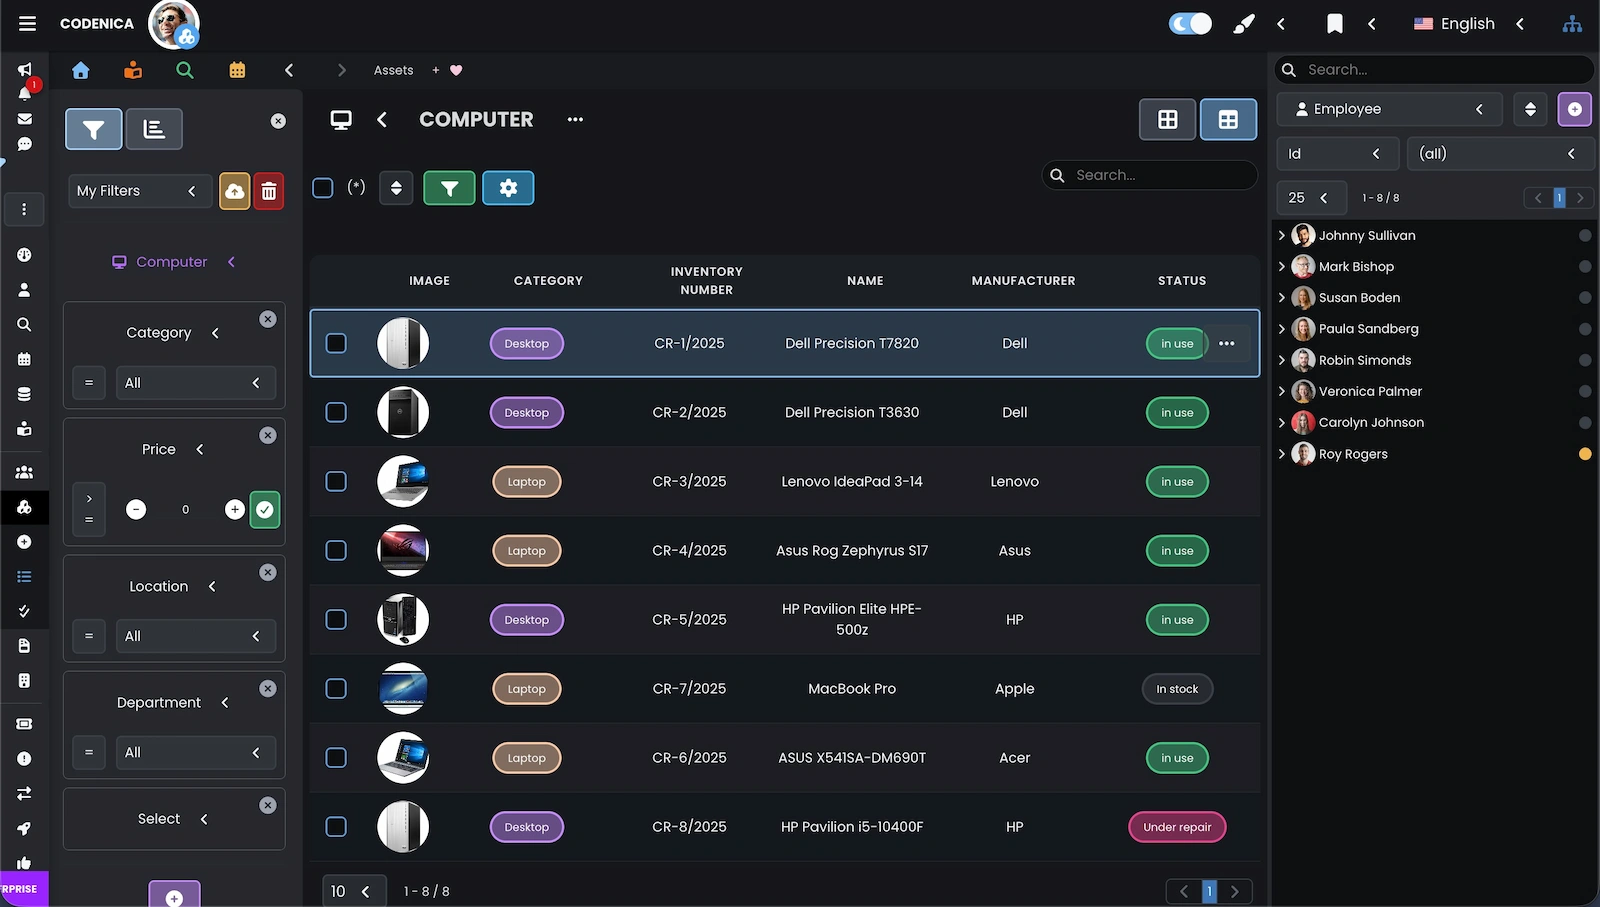Check the Dell Precision T7820 row checkbox
The height and width of the screenshot is (907, 1600).
[x=335, y=343]
